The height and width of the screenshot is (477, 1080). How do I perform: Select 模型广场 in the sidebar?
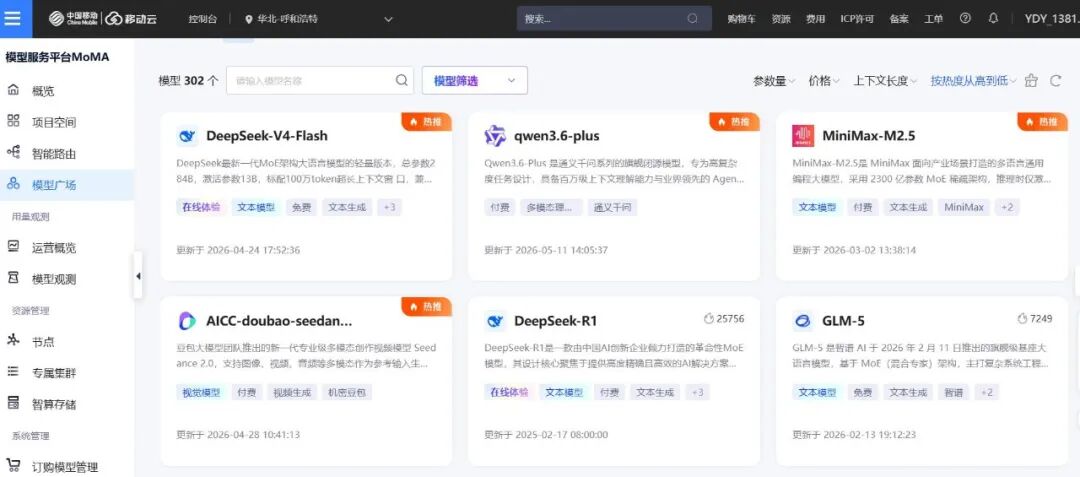coord(67,184)
